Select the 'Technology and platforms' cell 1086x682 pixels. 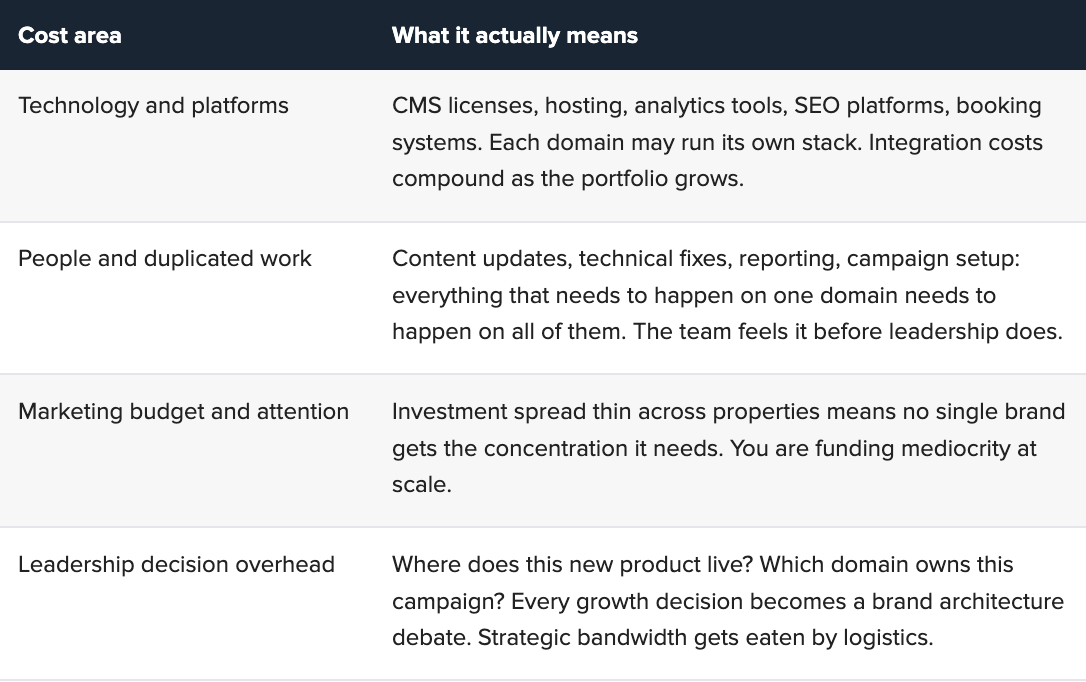153,106
